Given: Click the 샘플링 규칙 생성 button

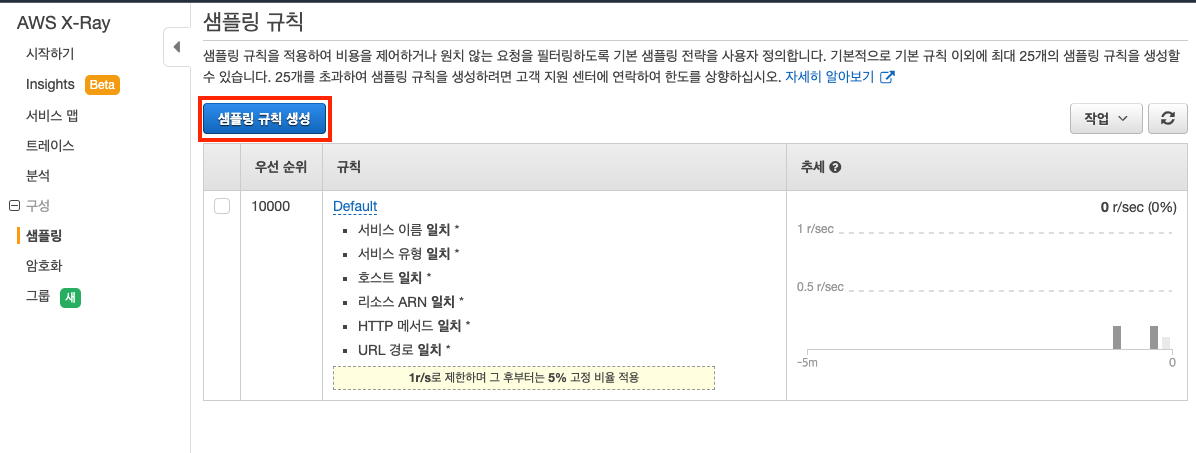Looking at the screenshot, I should (x=265, y=119).
